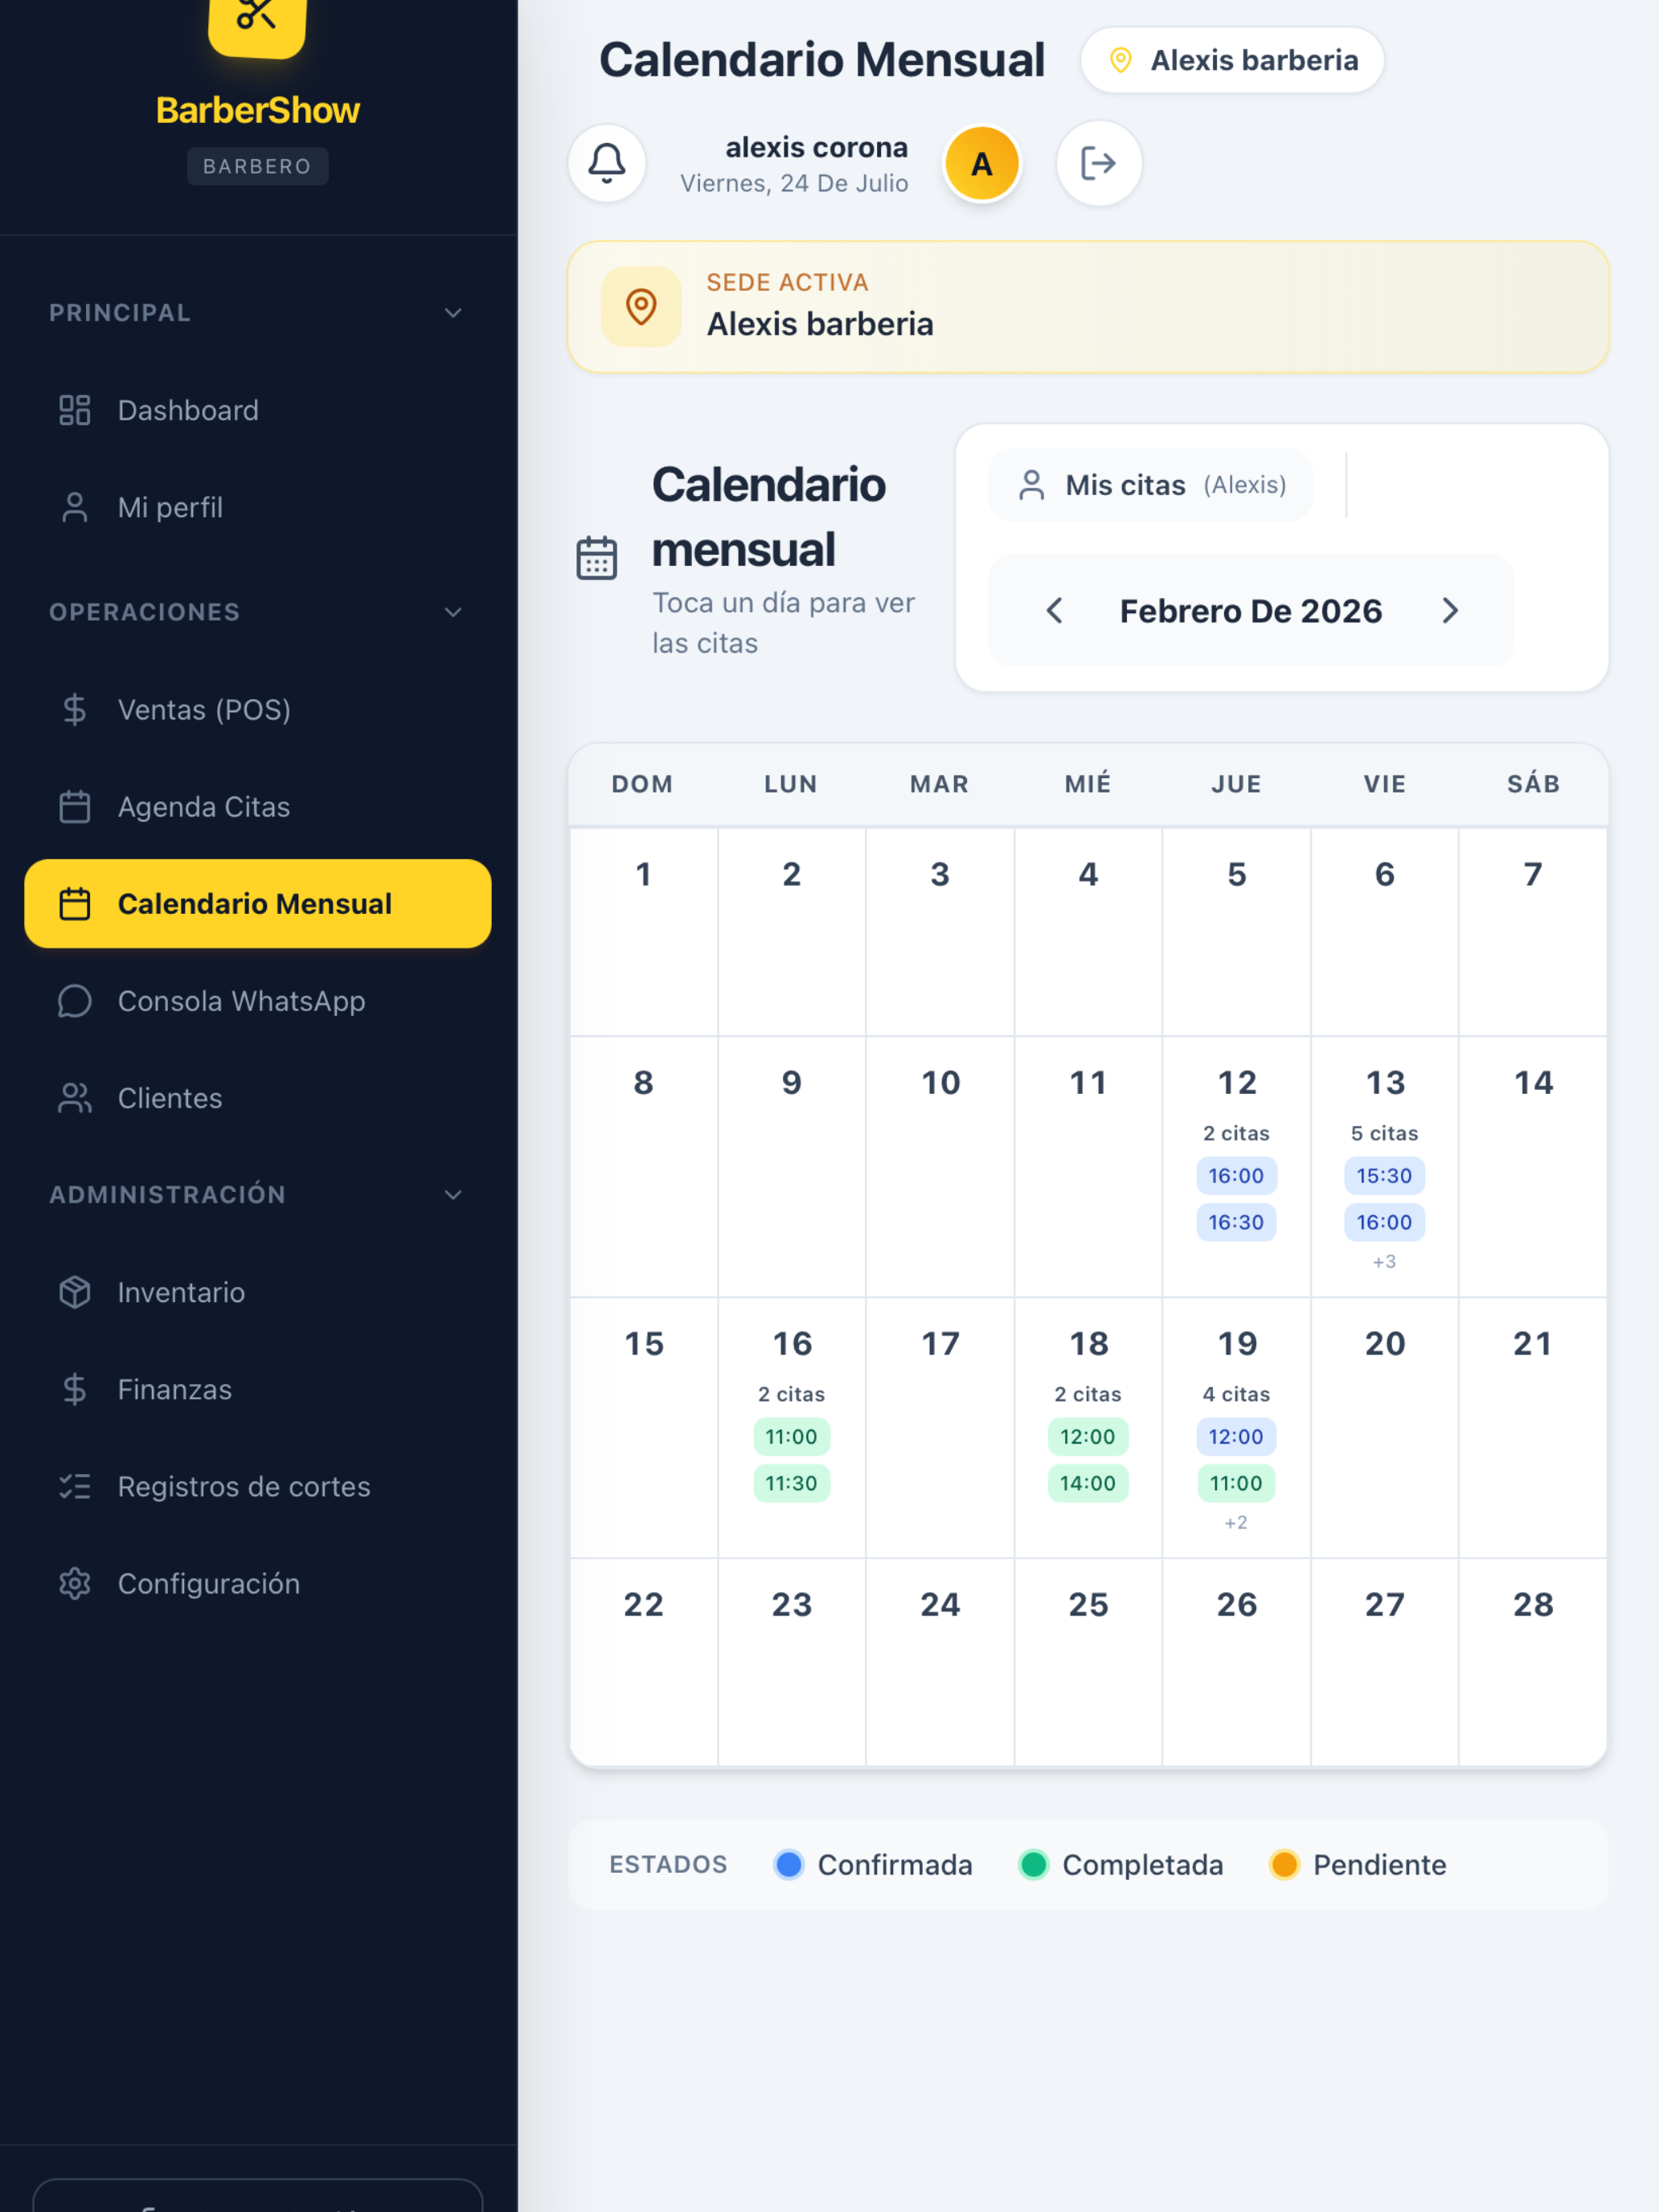Click the +2 more indicator on day 19
The width and height of the screenshot is (1659, 2212).
1236,1523
